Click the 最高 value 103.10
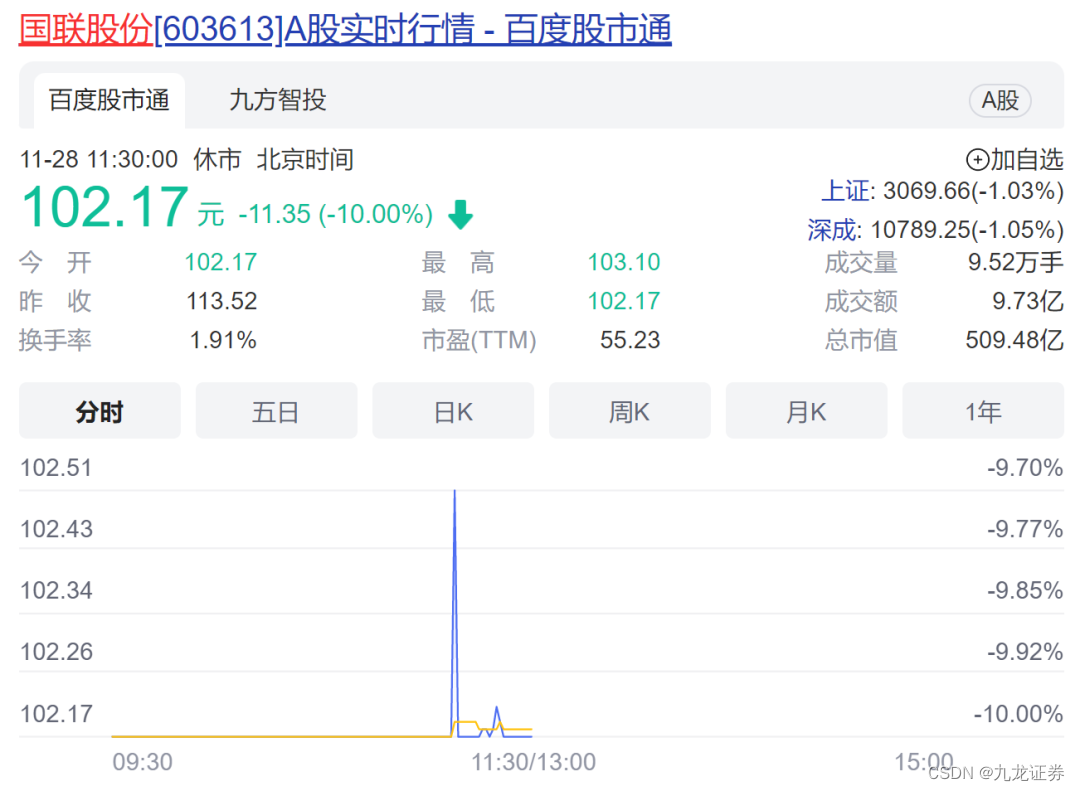This screenshot has width=1080, height=791. point(624,263)
